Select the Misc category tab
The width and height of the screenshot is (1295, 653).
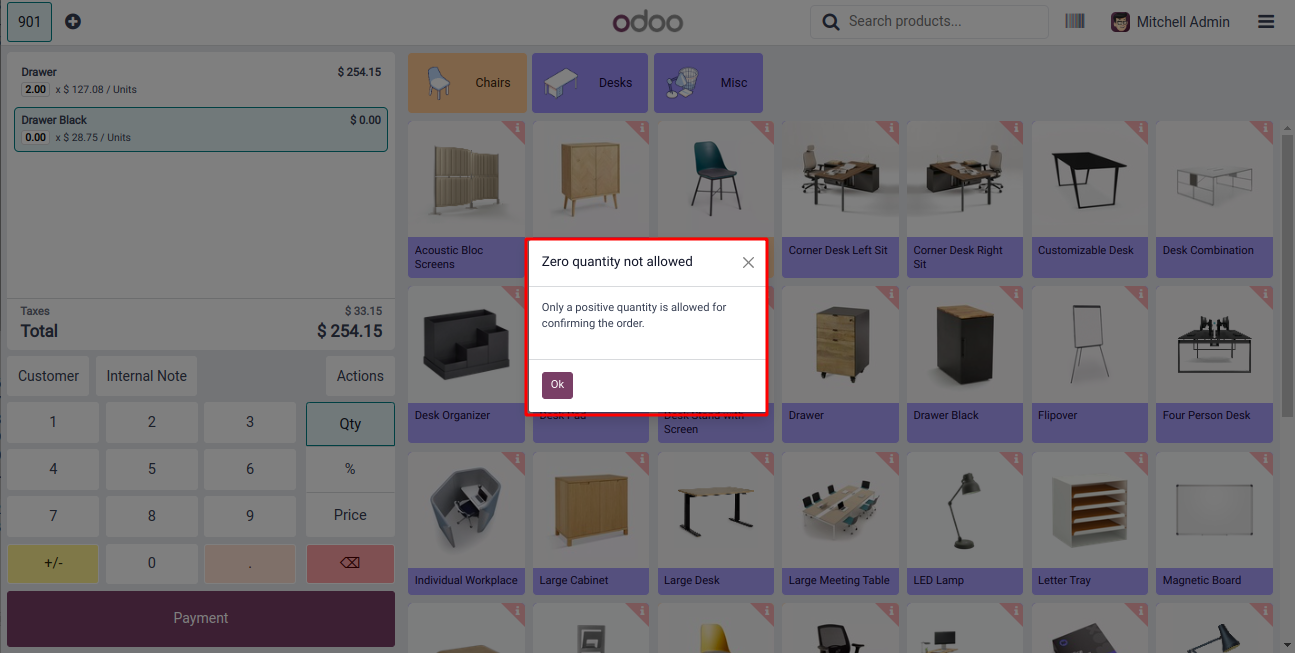(x=708, y=83)
